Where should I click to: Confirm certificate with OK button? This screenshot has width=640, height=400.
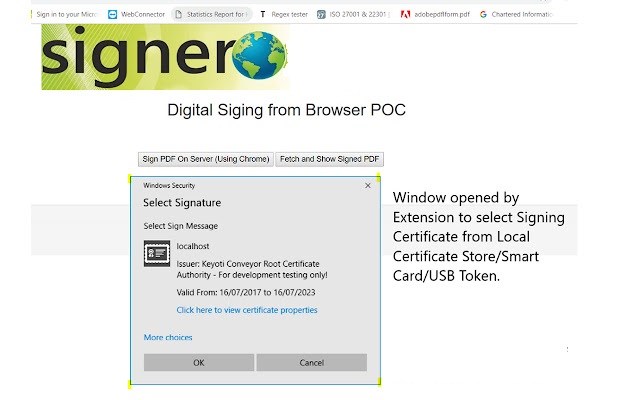click(199, 362)
